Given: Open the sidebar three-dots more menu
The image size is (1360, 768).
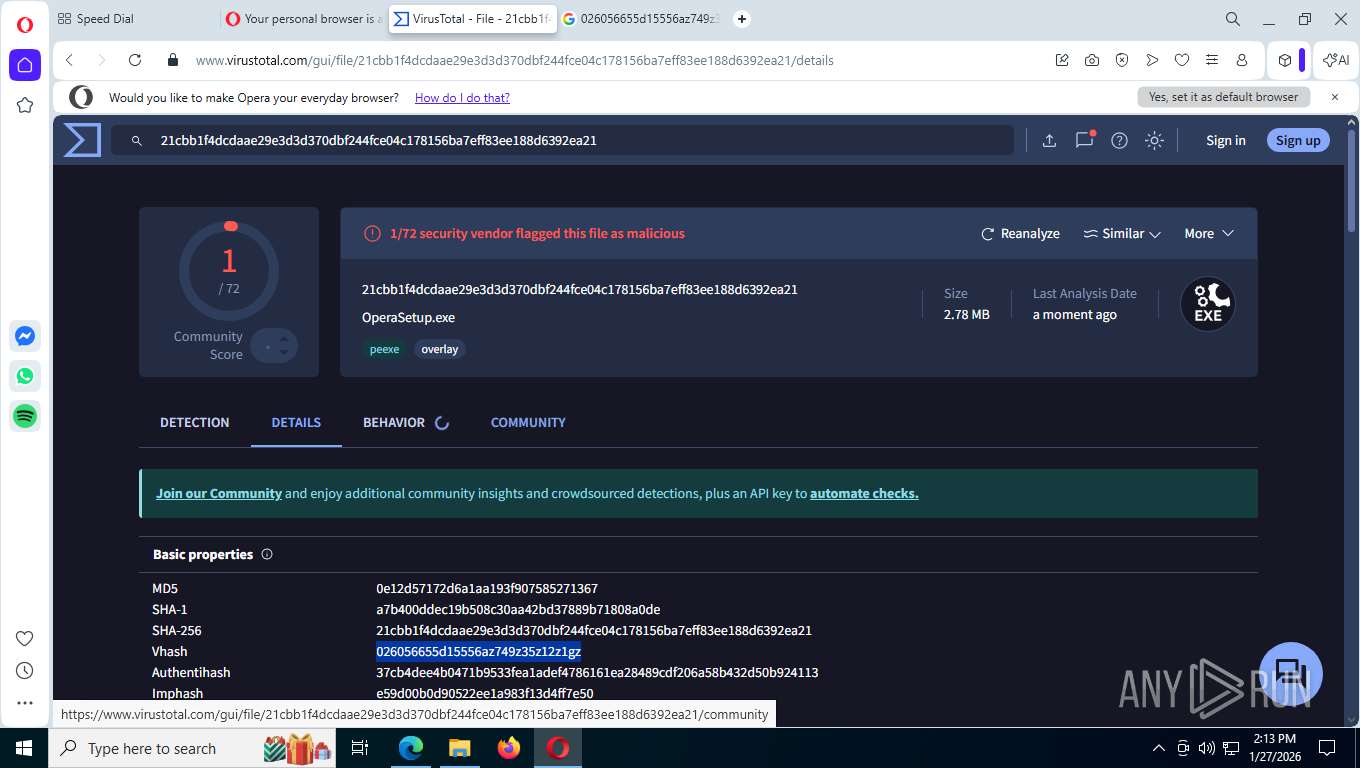Looking at the screenshot, I should [25, 703].
